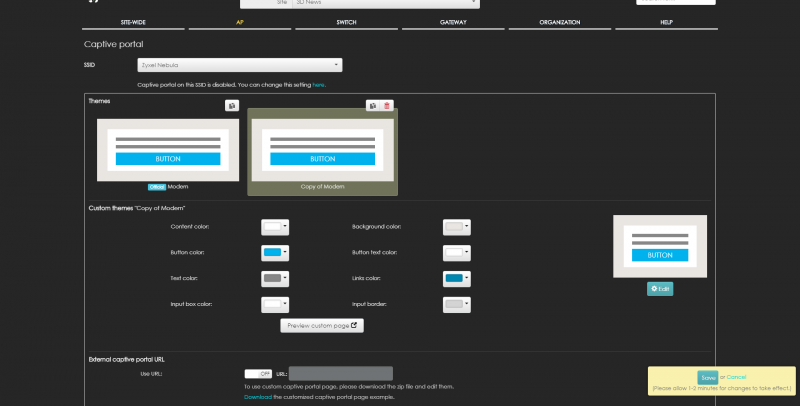Follow the 'here' settings link
This screenshot has height=406, width=800.
click(x=318, y=85)
